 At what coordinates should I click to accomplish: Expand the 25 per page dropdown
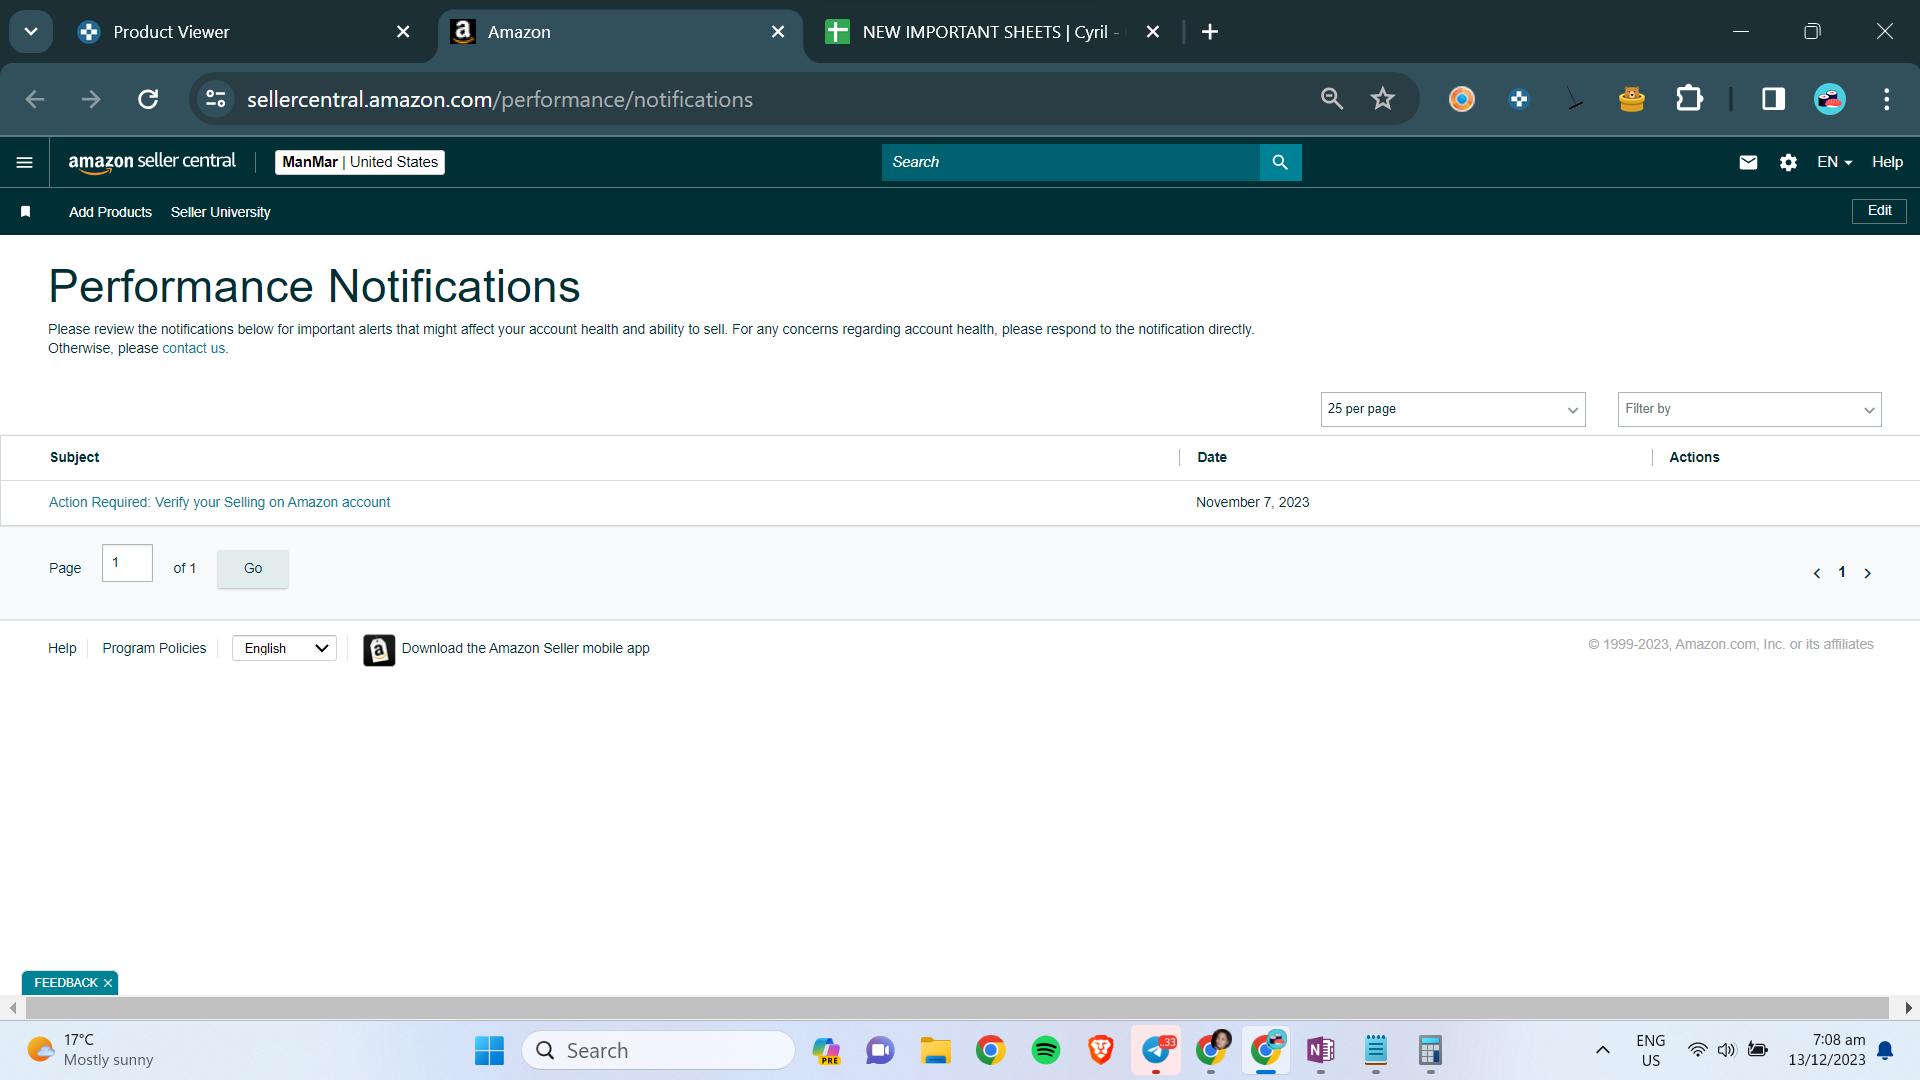click(1453, 409)
